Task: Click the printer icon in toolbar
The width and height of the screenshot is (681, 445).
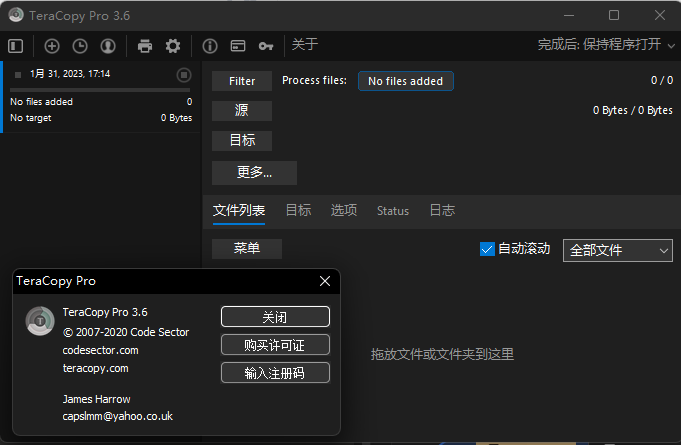Action: [x=145, y=46]
